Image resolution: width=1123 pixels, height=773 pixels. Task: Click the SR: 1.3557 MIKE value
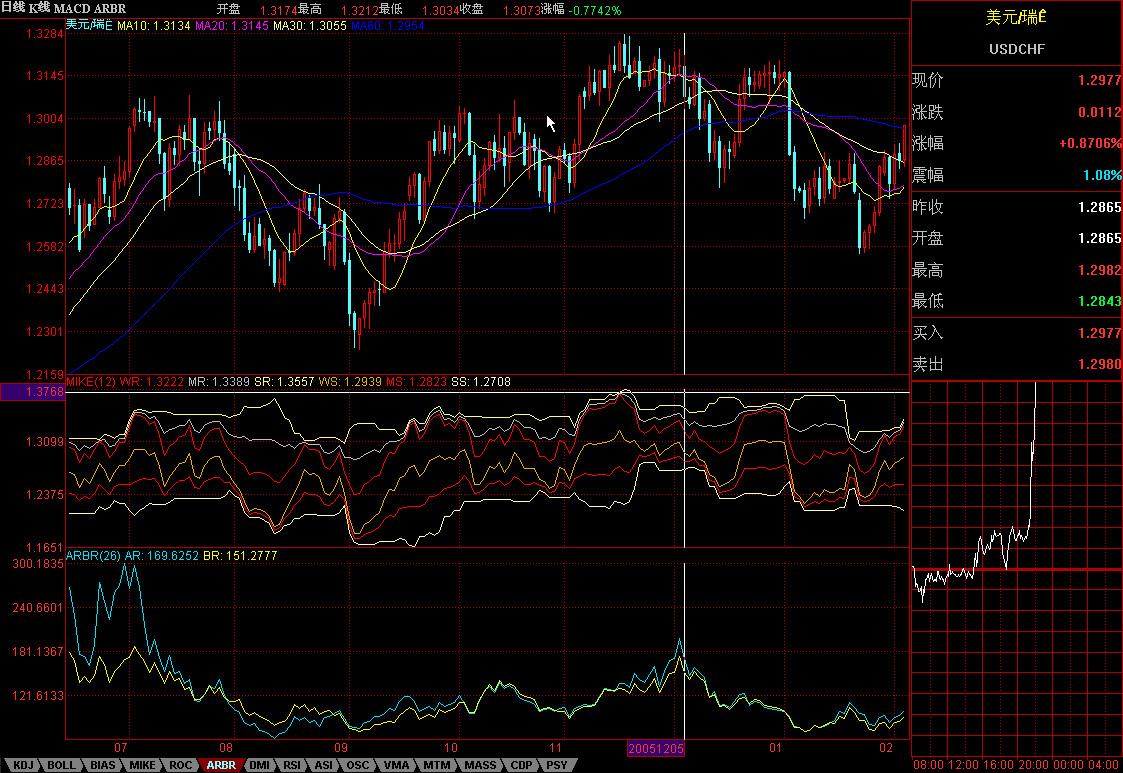(284, 382)
